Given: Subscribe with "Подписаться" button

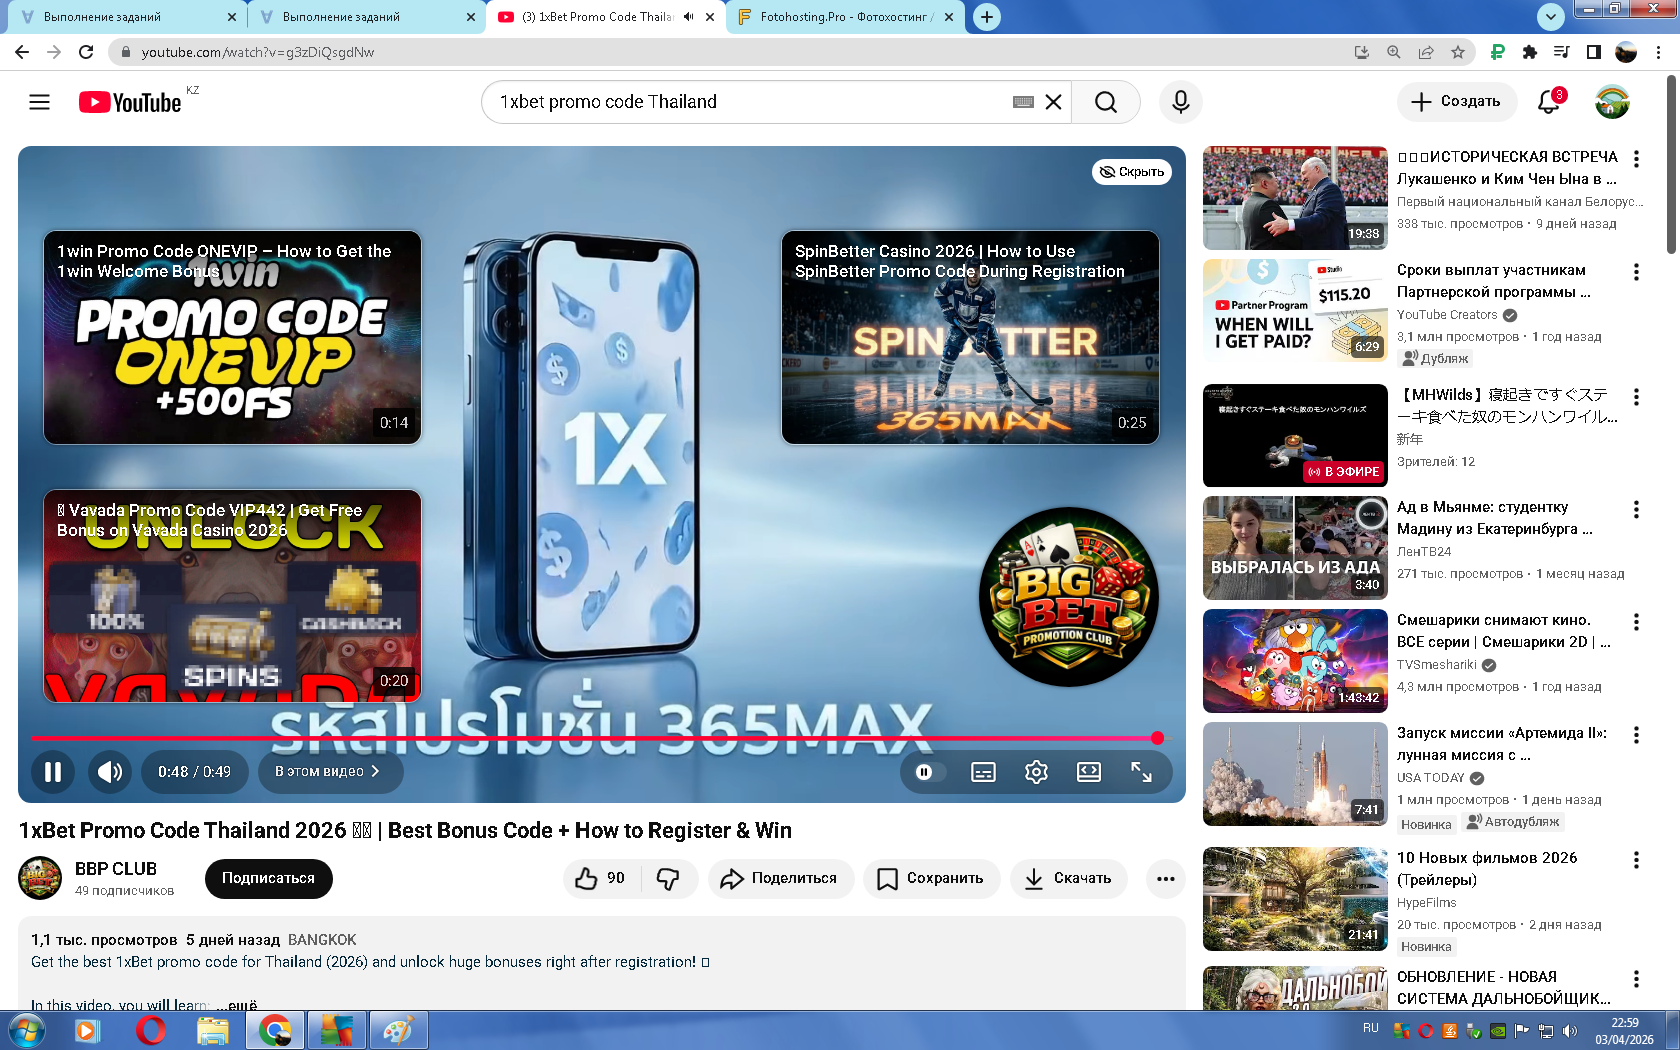Looking at the screenshot, I should [268, 878].
